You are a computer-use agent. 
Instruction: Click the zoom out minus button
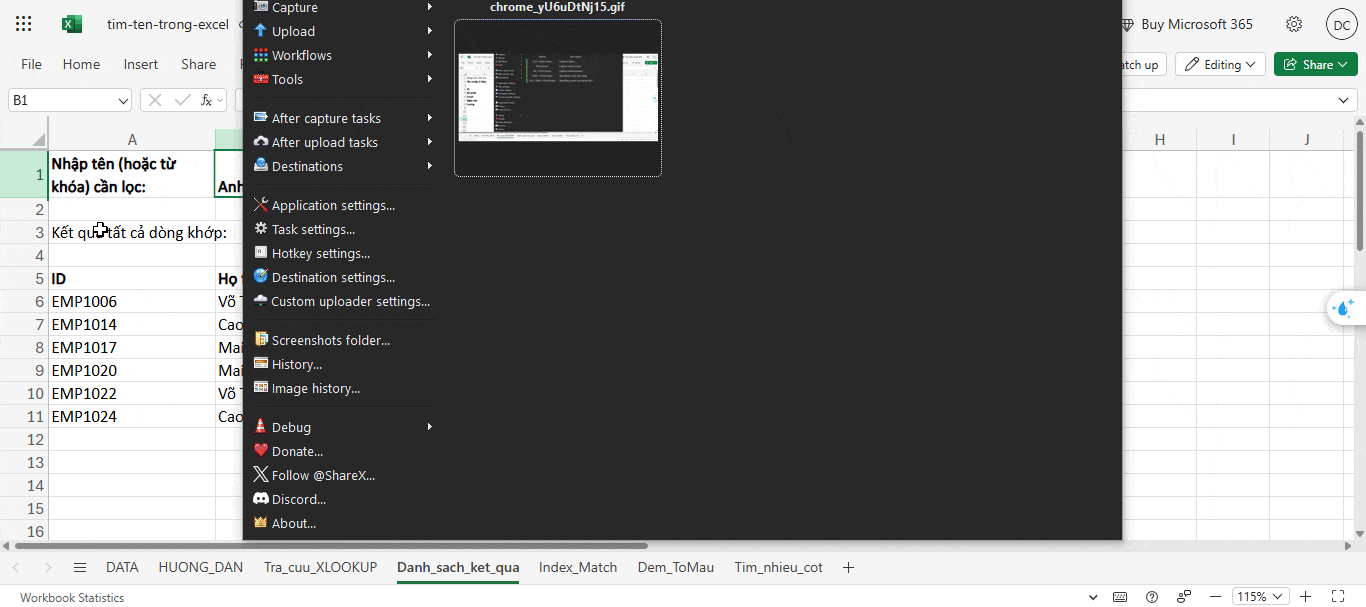[1214, 597]
